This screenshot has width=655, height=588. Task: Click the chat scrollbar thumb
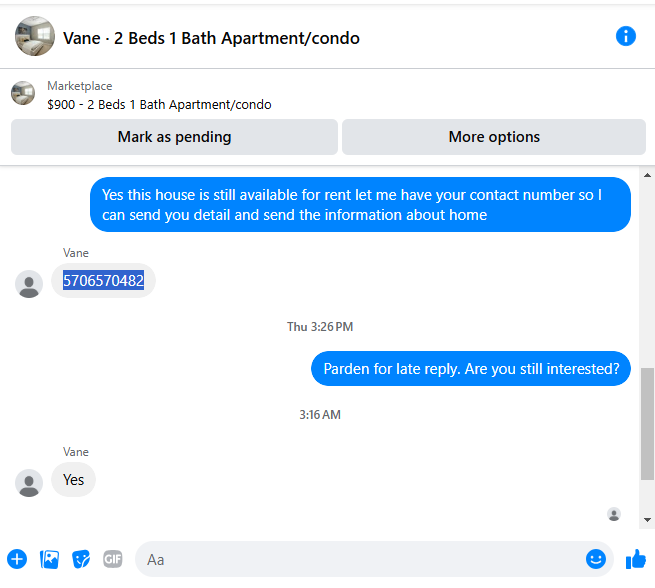[647, 424]
